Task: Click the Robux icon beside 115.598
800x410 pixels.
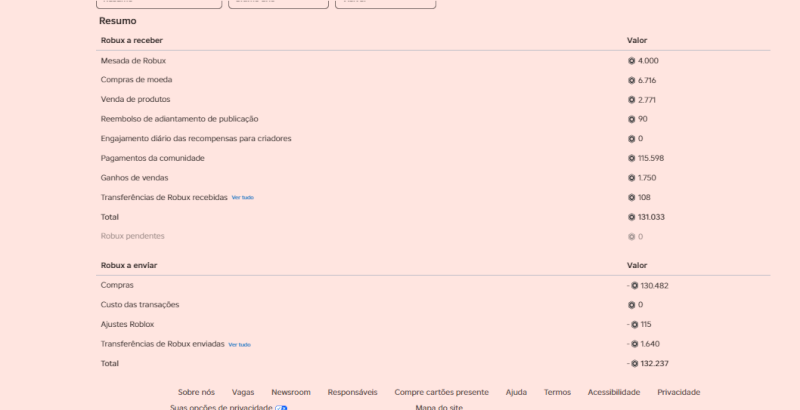Action: [x=631, y=159]
